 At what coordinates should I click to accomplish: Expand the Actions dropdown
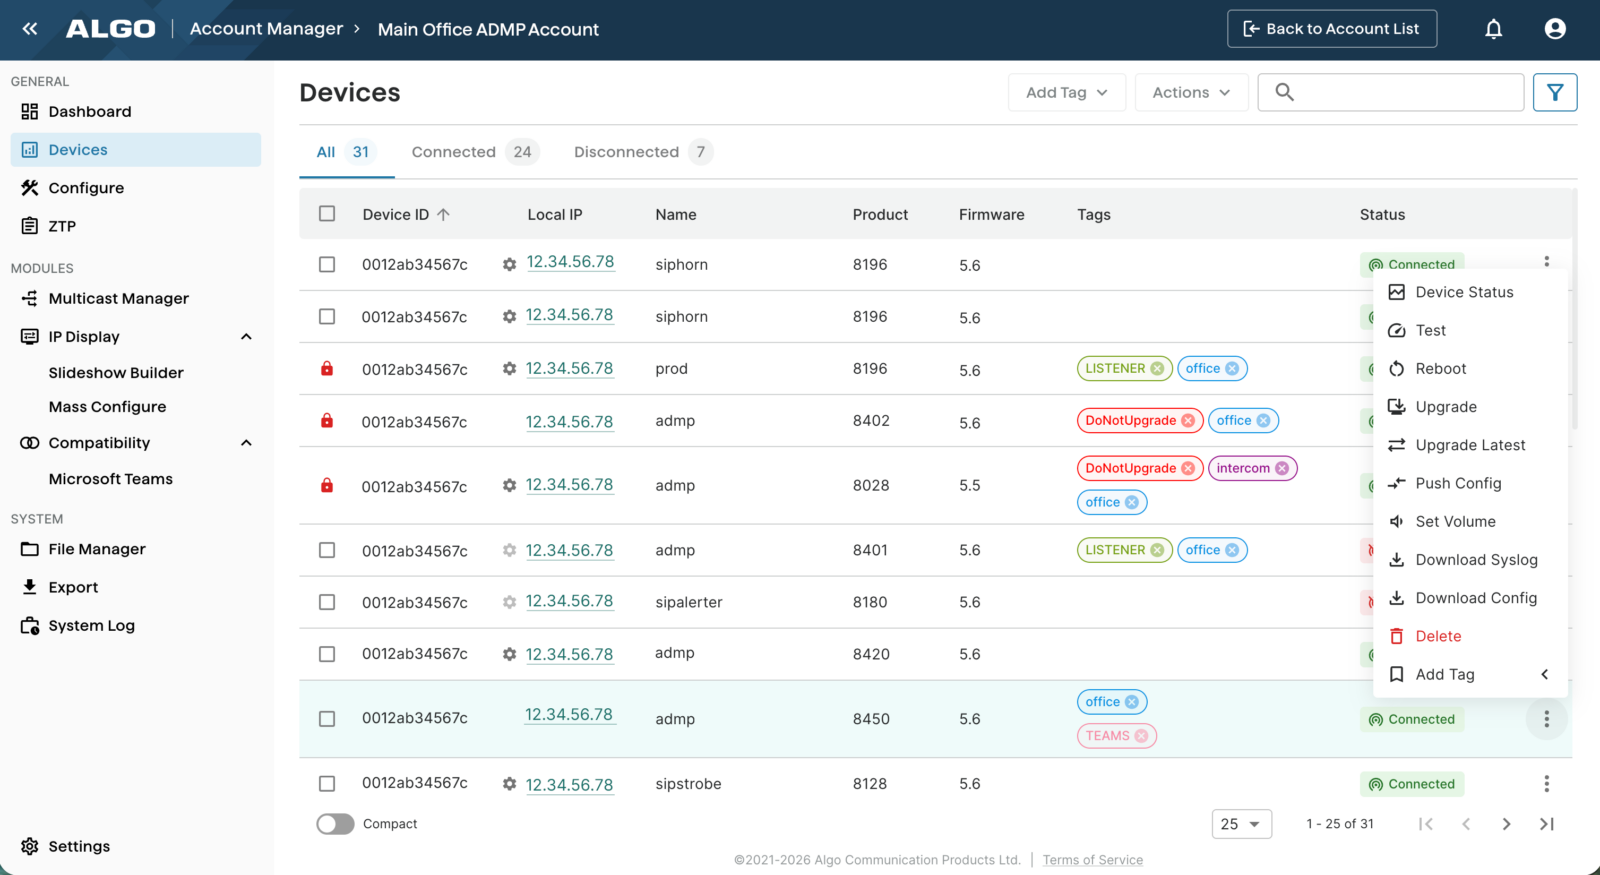(1190, 92)
